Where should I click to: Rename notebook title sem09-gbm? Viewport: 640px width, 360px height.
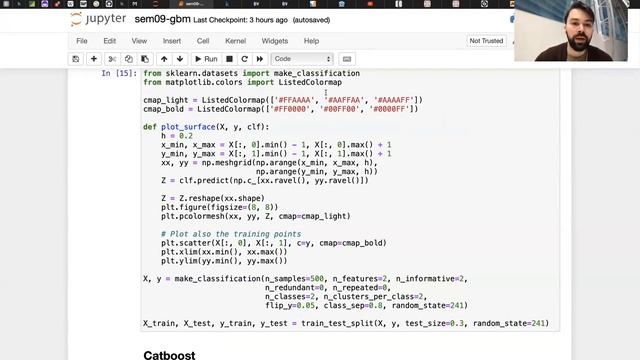[162, 19]
